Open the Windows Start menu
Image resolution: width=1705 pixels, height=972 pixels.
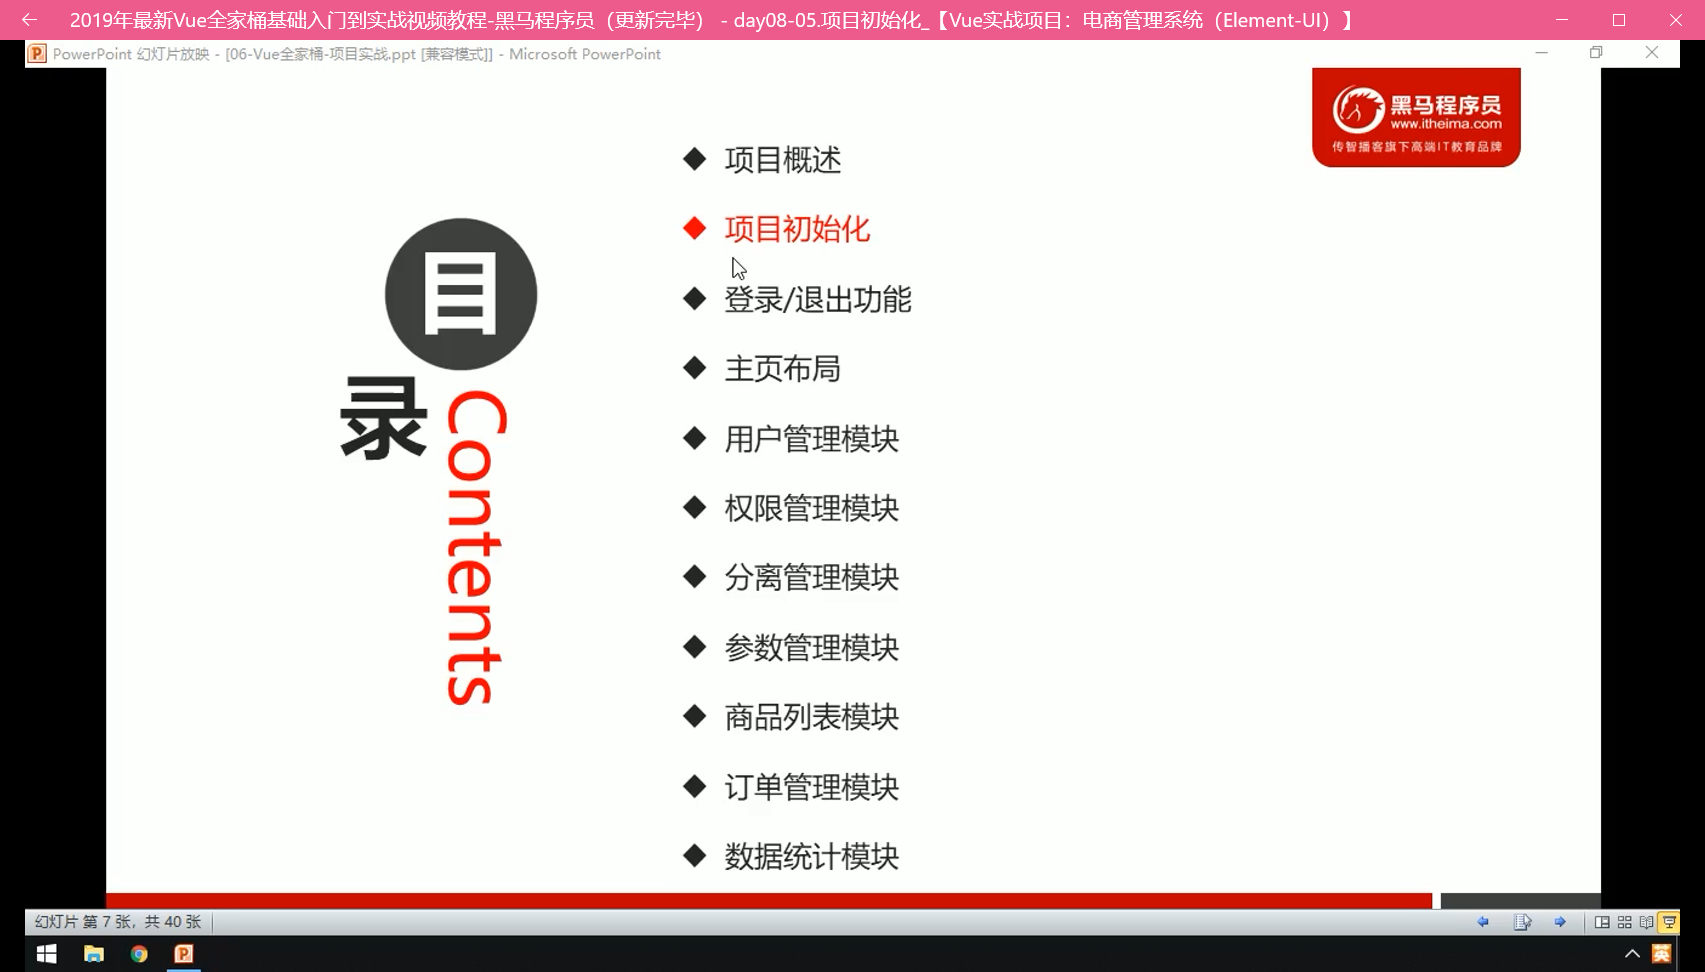46,954
